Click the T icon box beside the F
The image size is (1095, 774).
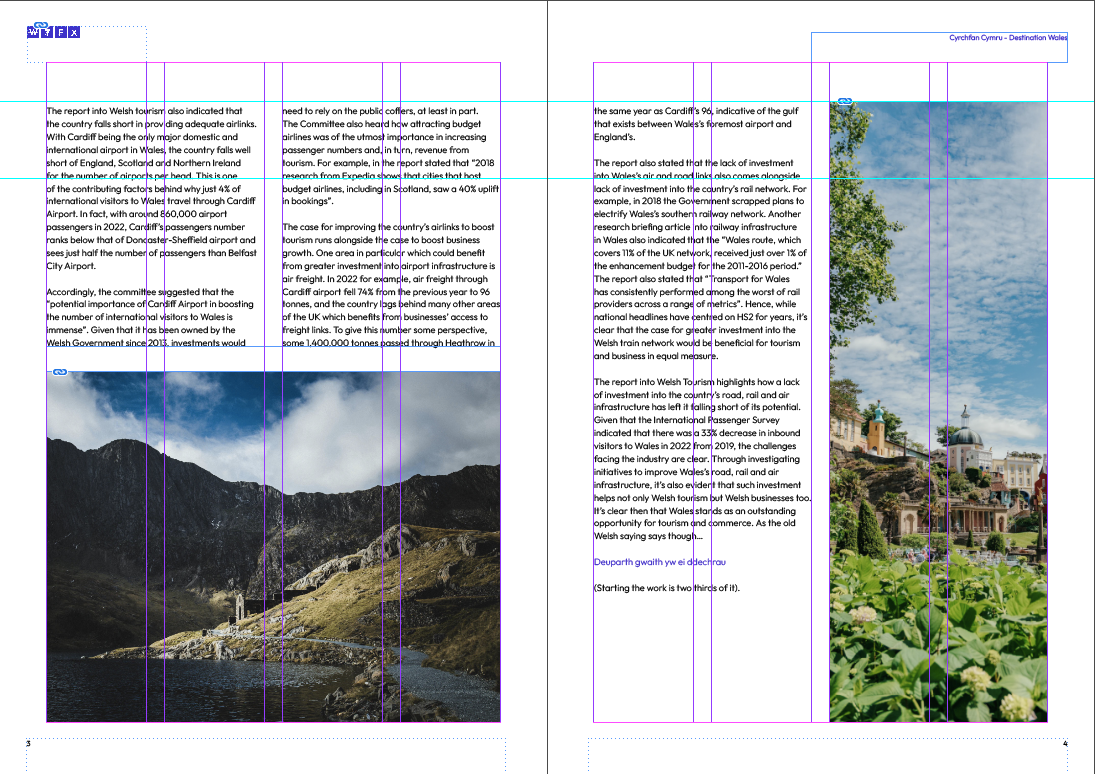tap(47, 32)
